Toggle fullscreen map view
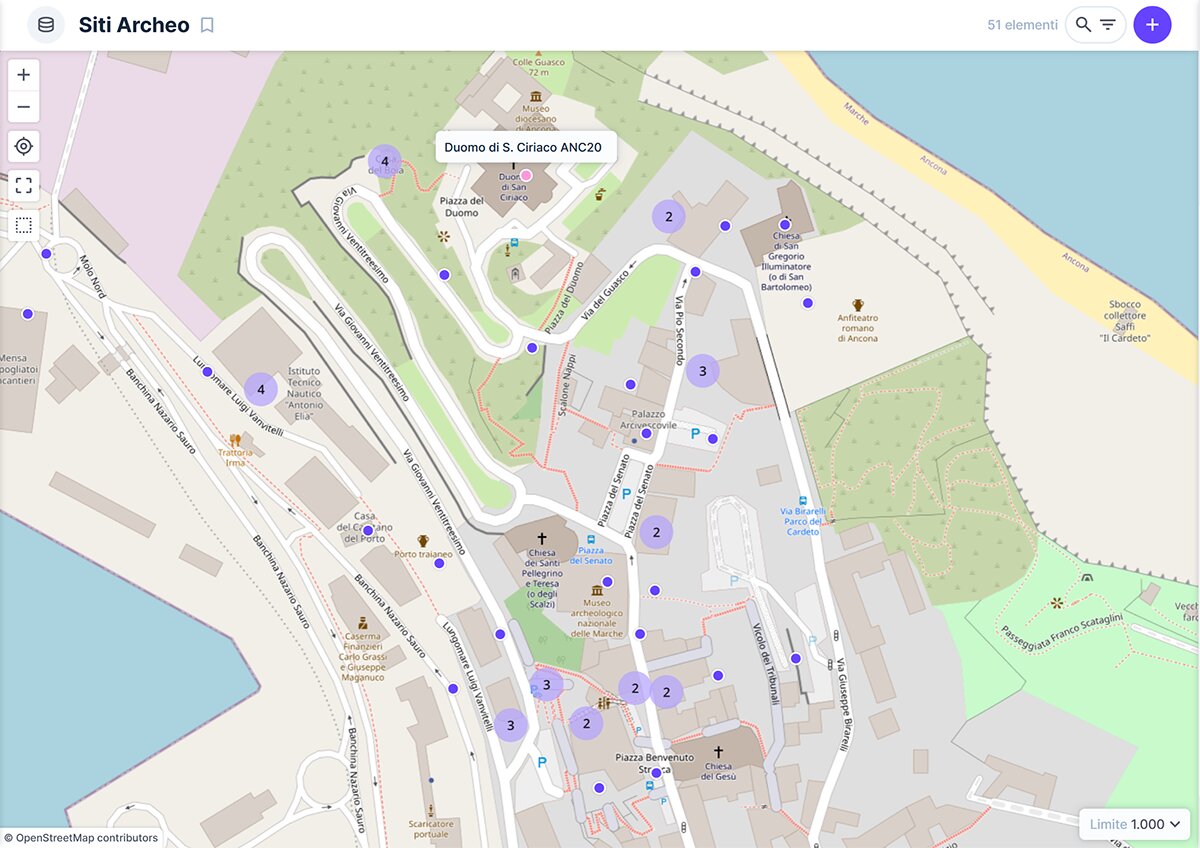Screen dimensions: 1200x848 24,185
